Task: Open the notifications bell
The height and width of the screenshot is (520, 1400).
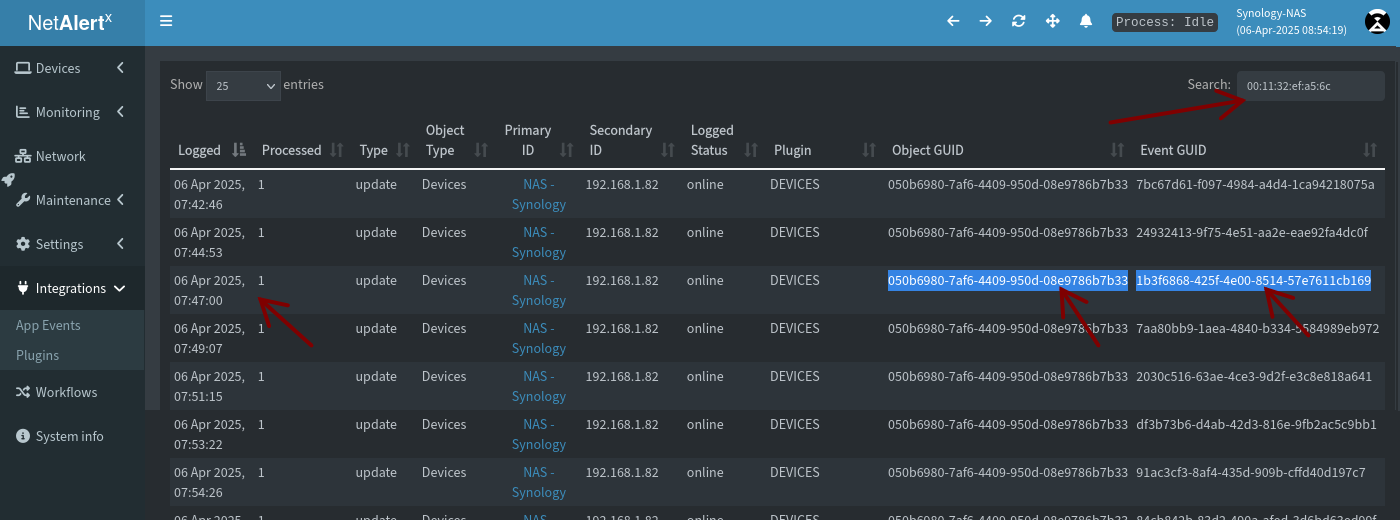Action: coord(1085,21)
